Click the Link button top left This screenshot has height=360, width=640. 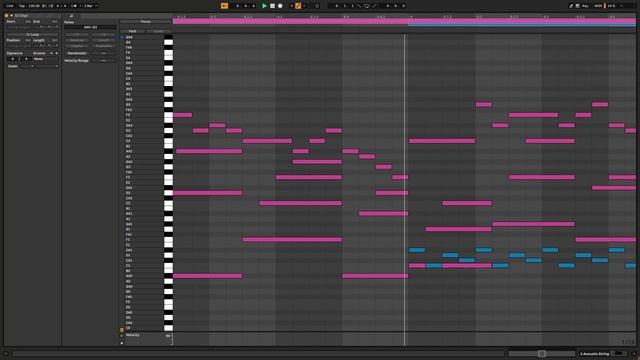10,6
